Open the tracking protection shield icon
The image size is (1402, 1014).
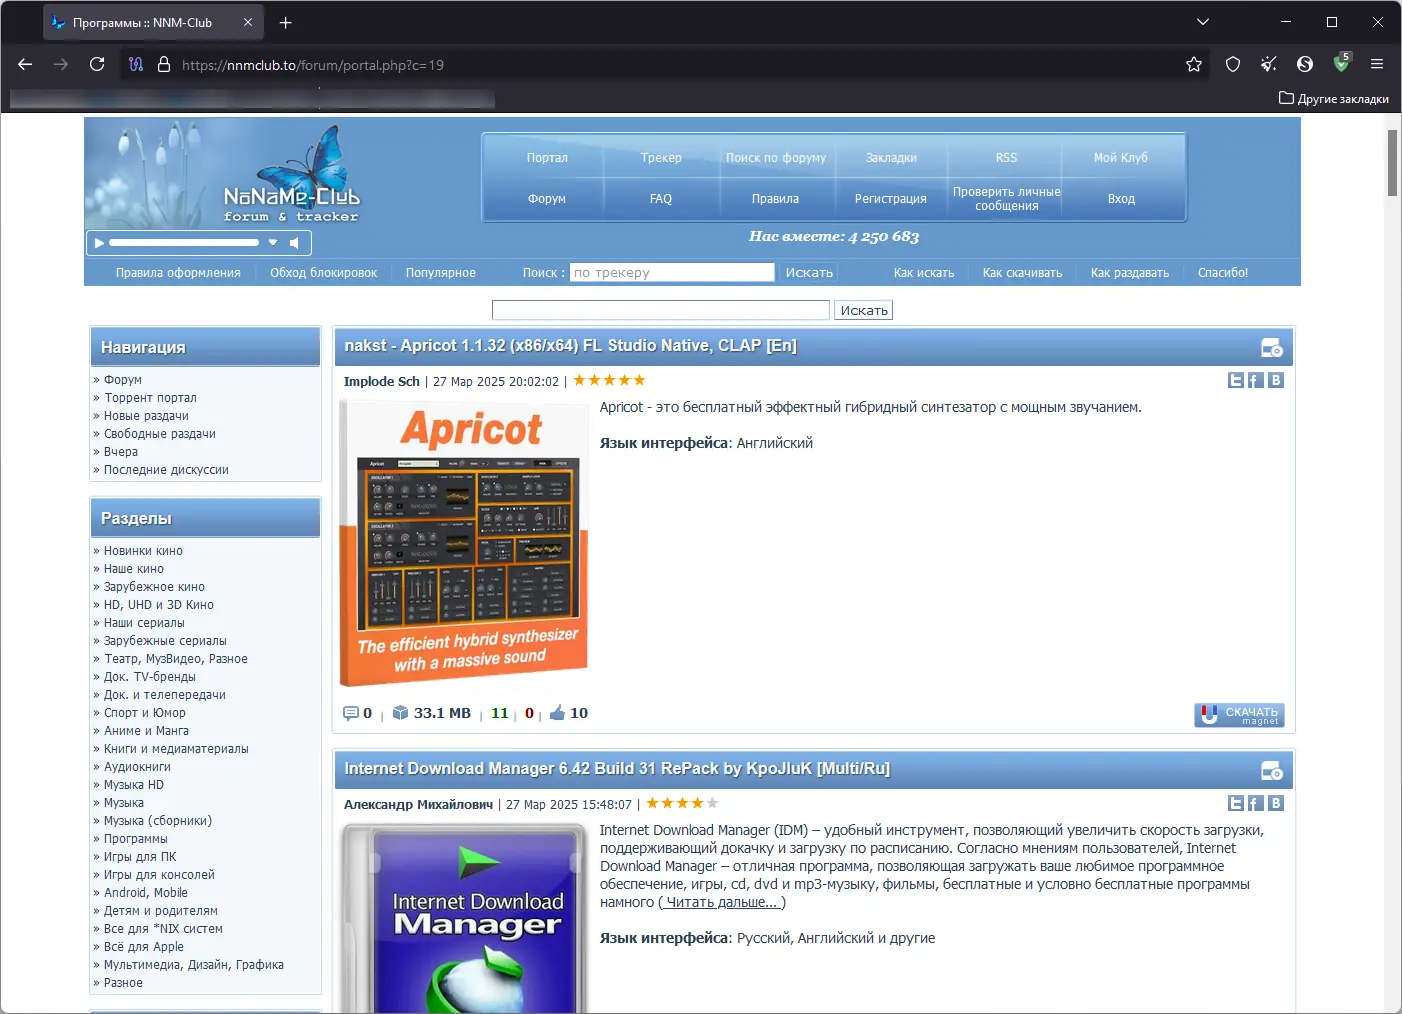1233,64
